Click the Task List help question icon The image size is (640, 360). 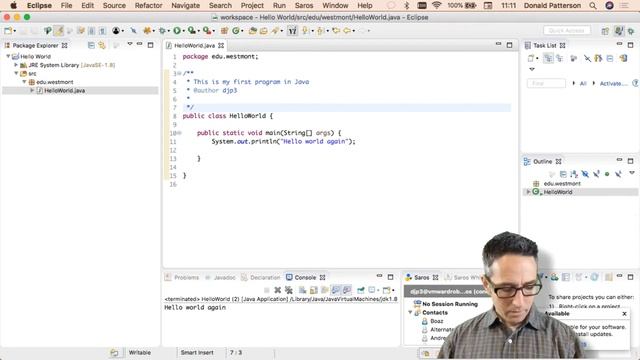pyautogui.click(x=636, y=83)
